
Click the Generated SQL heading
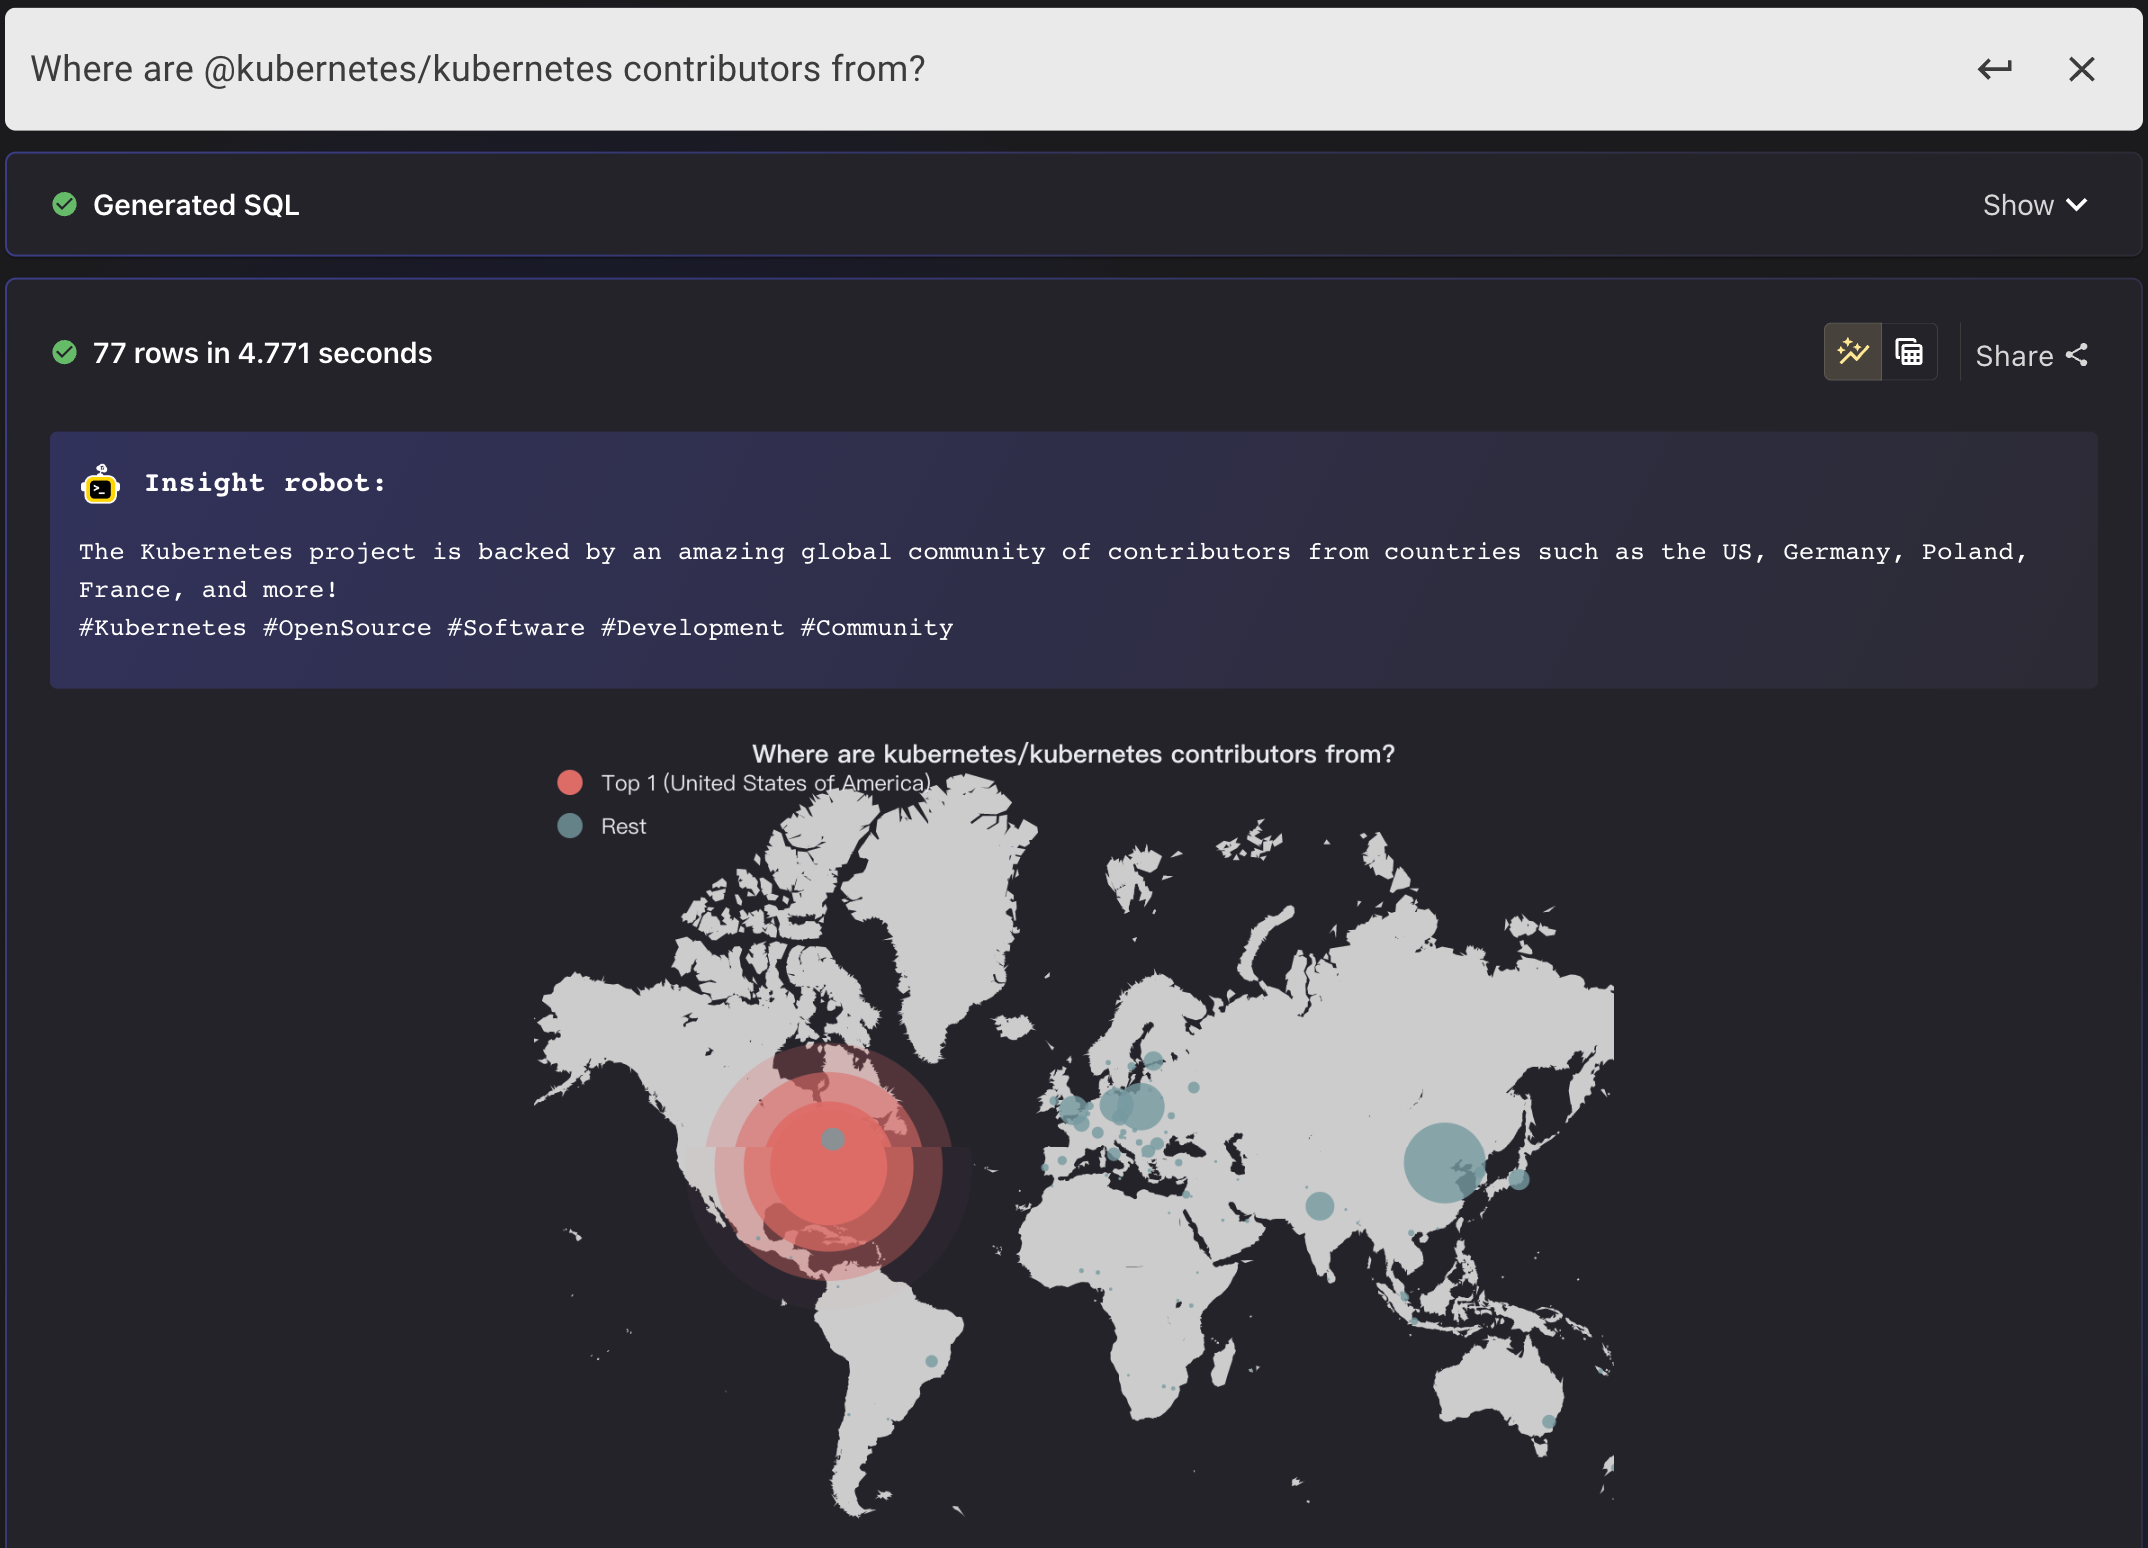(x=196, y=205)
